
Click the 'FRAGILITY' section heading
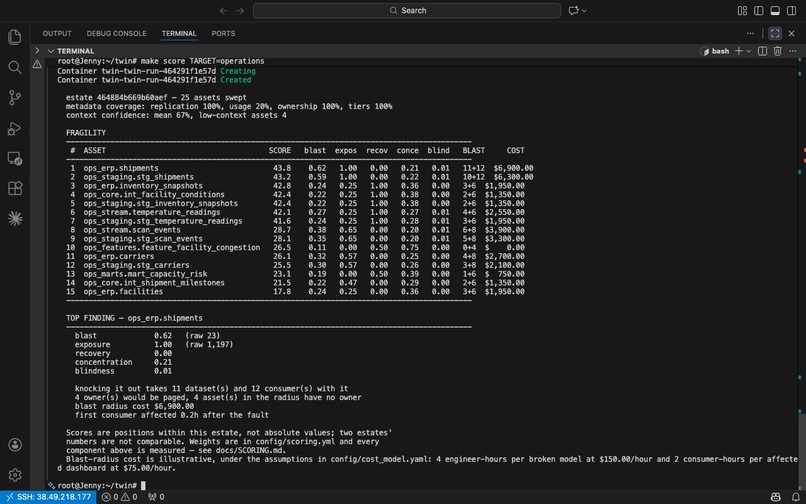pyautogui.click(x=86, y=133)
